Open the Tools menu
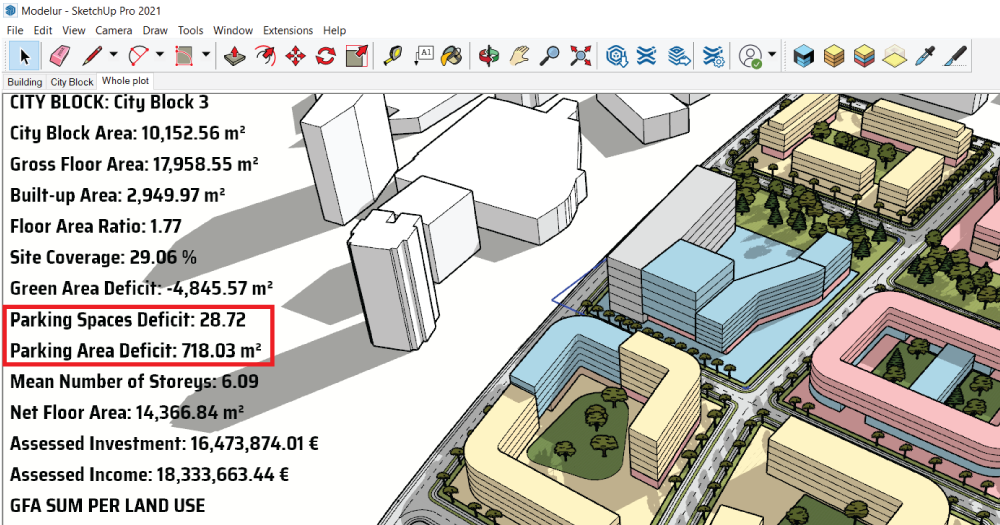 tap(190, 30)
